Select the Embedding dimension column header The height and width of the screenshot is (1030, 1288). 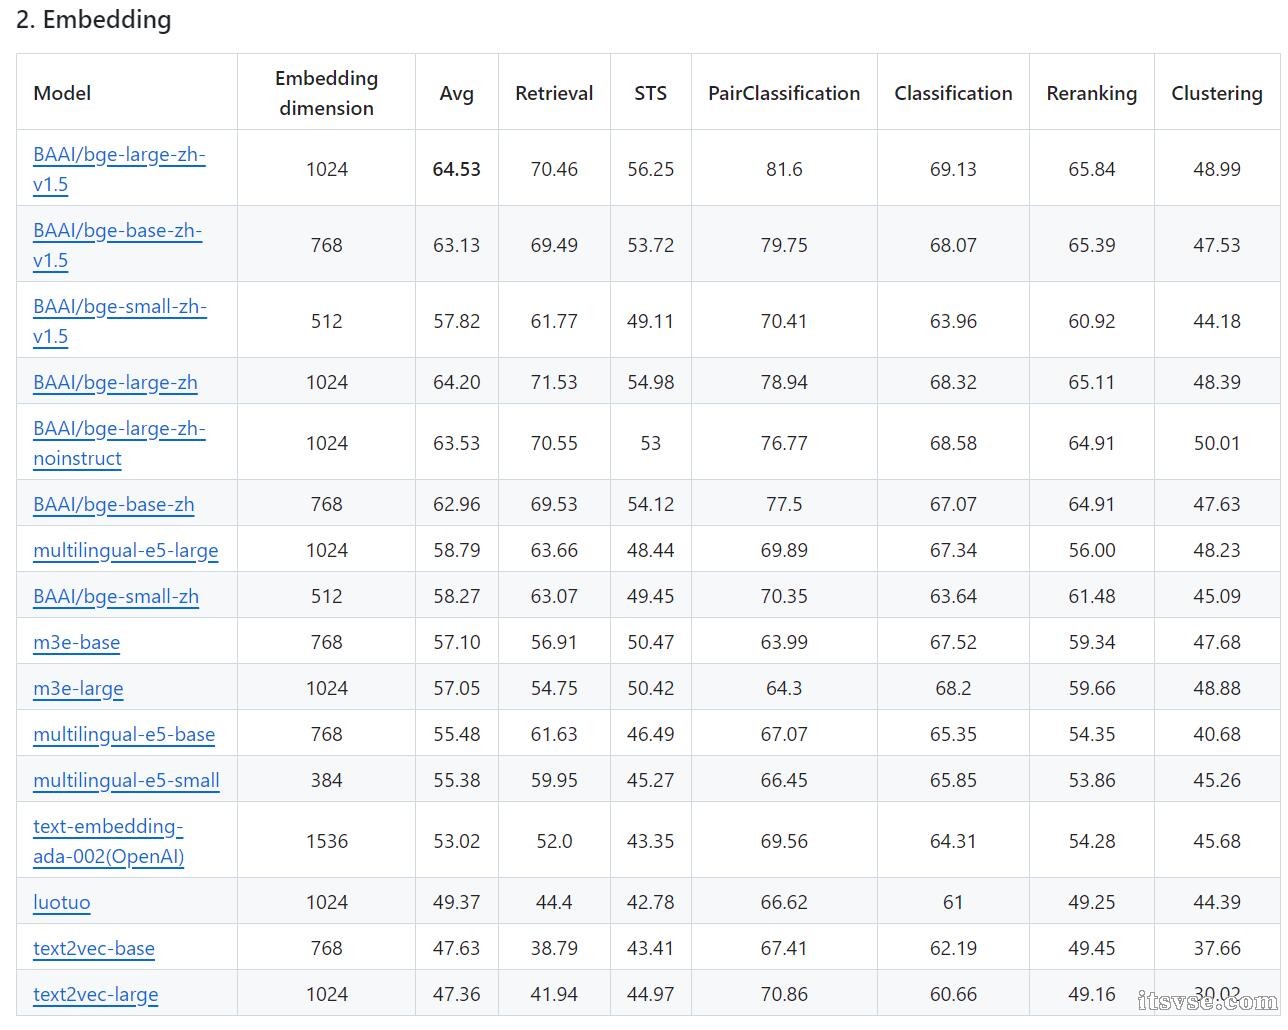(327, 93)
